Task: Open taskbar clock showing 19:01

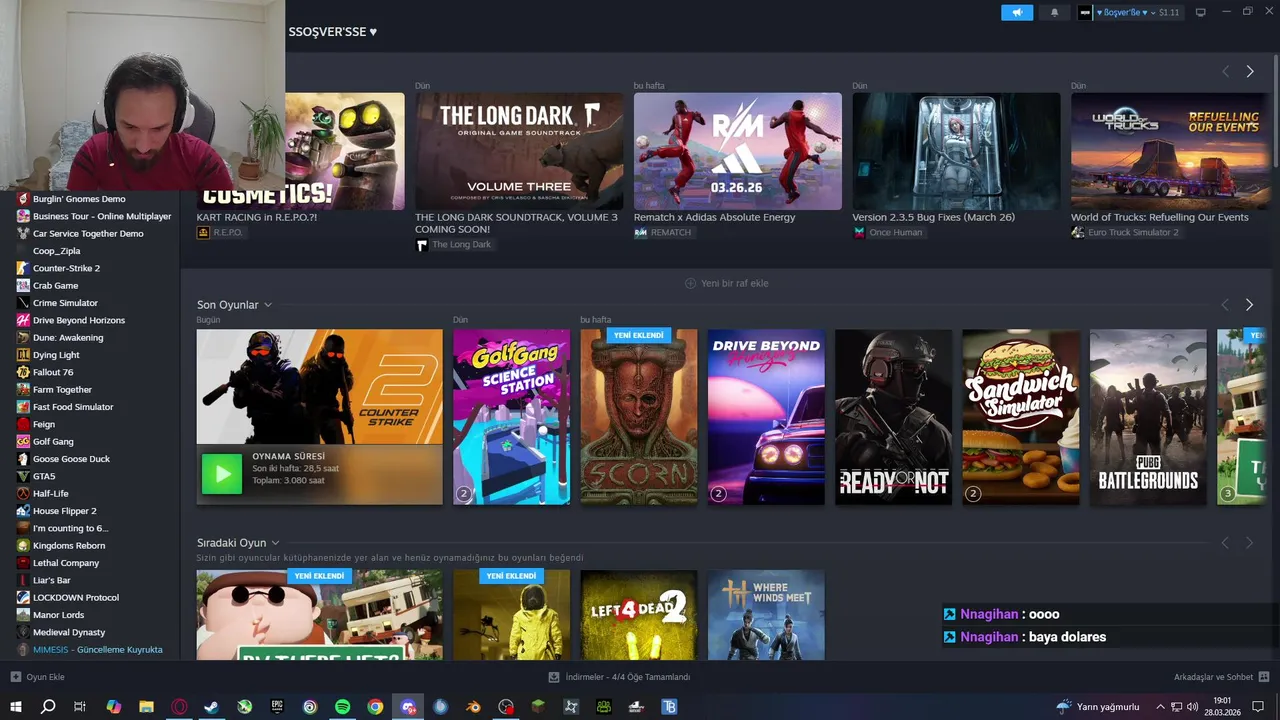Action: (x=1222, y=706)
